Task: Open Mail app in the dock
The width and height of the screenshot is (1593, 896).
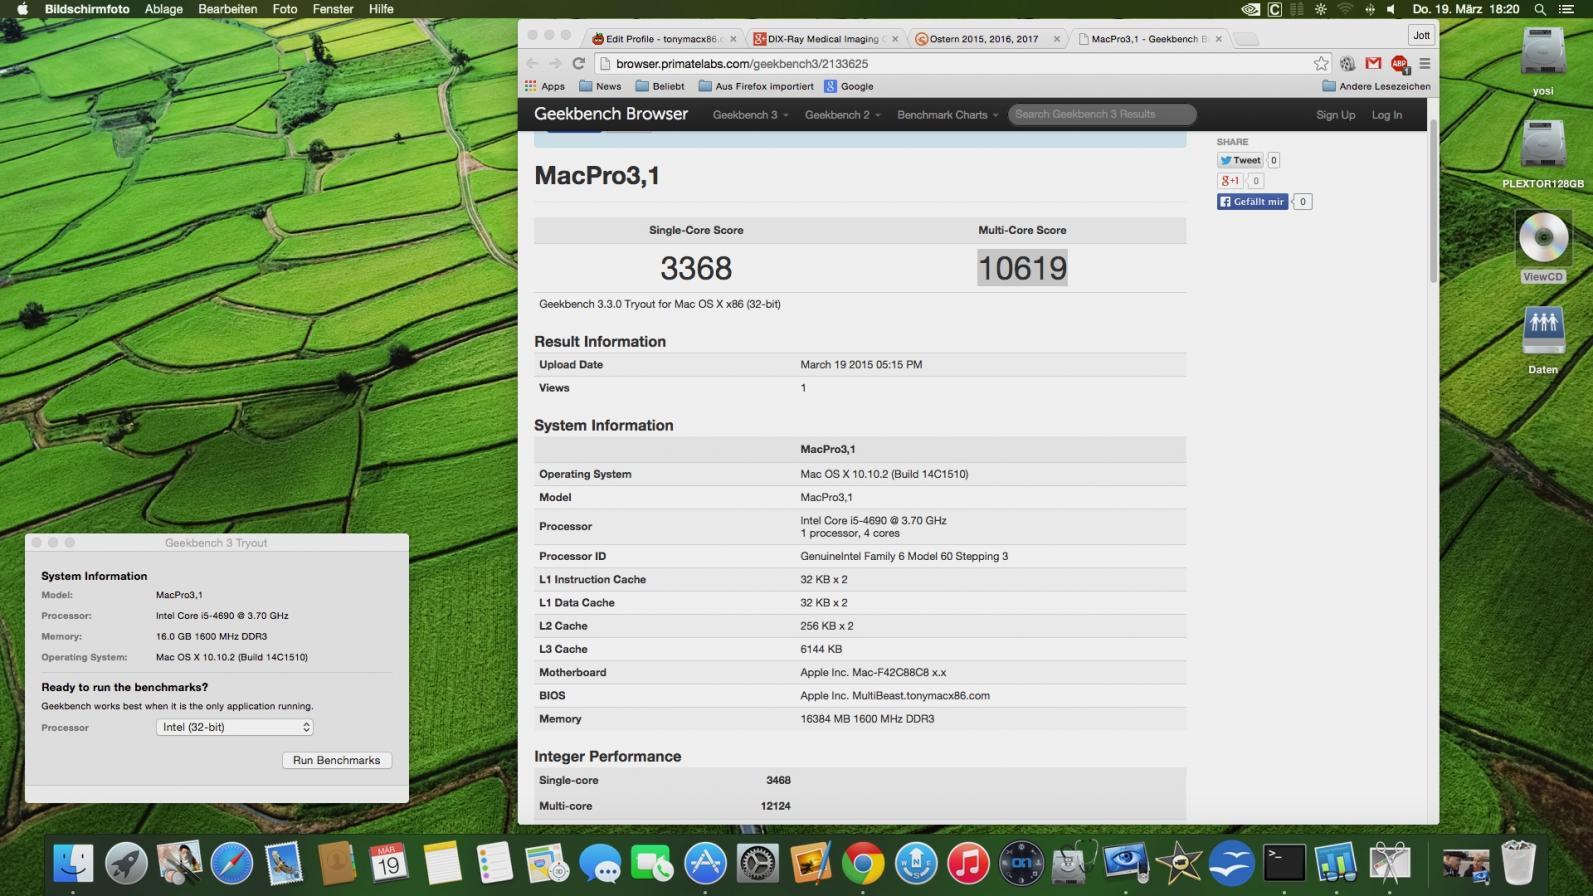Action: [x=284, y=862]
